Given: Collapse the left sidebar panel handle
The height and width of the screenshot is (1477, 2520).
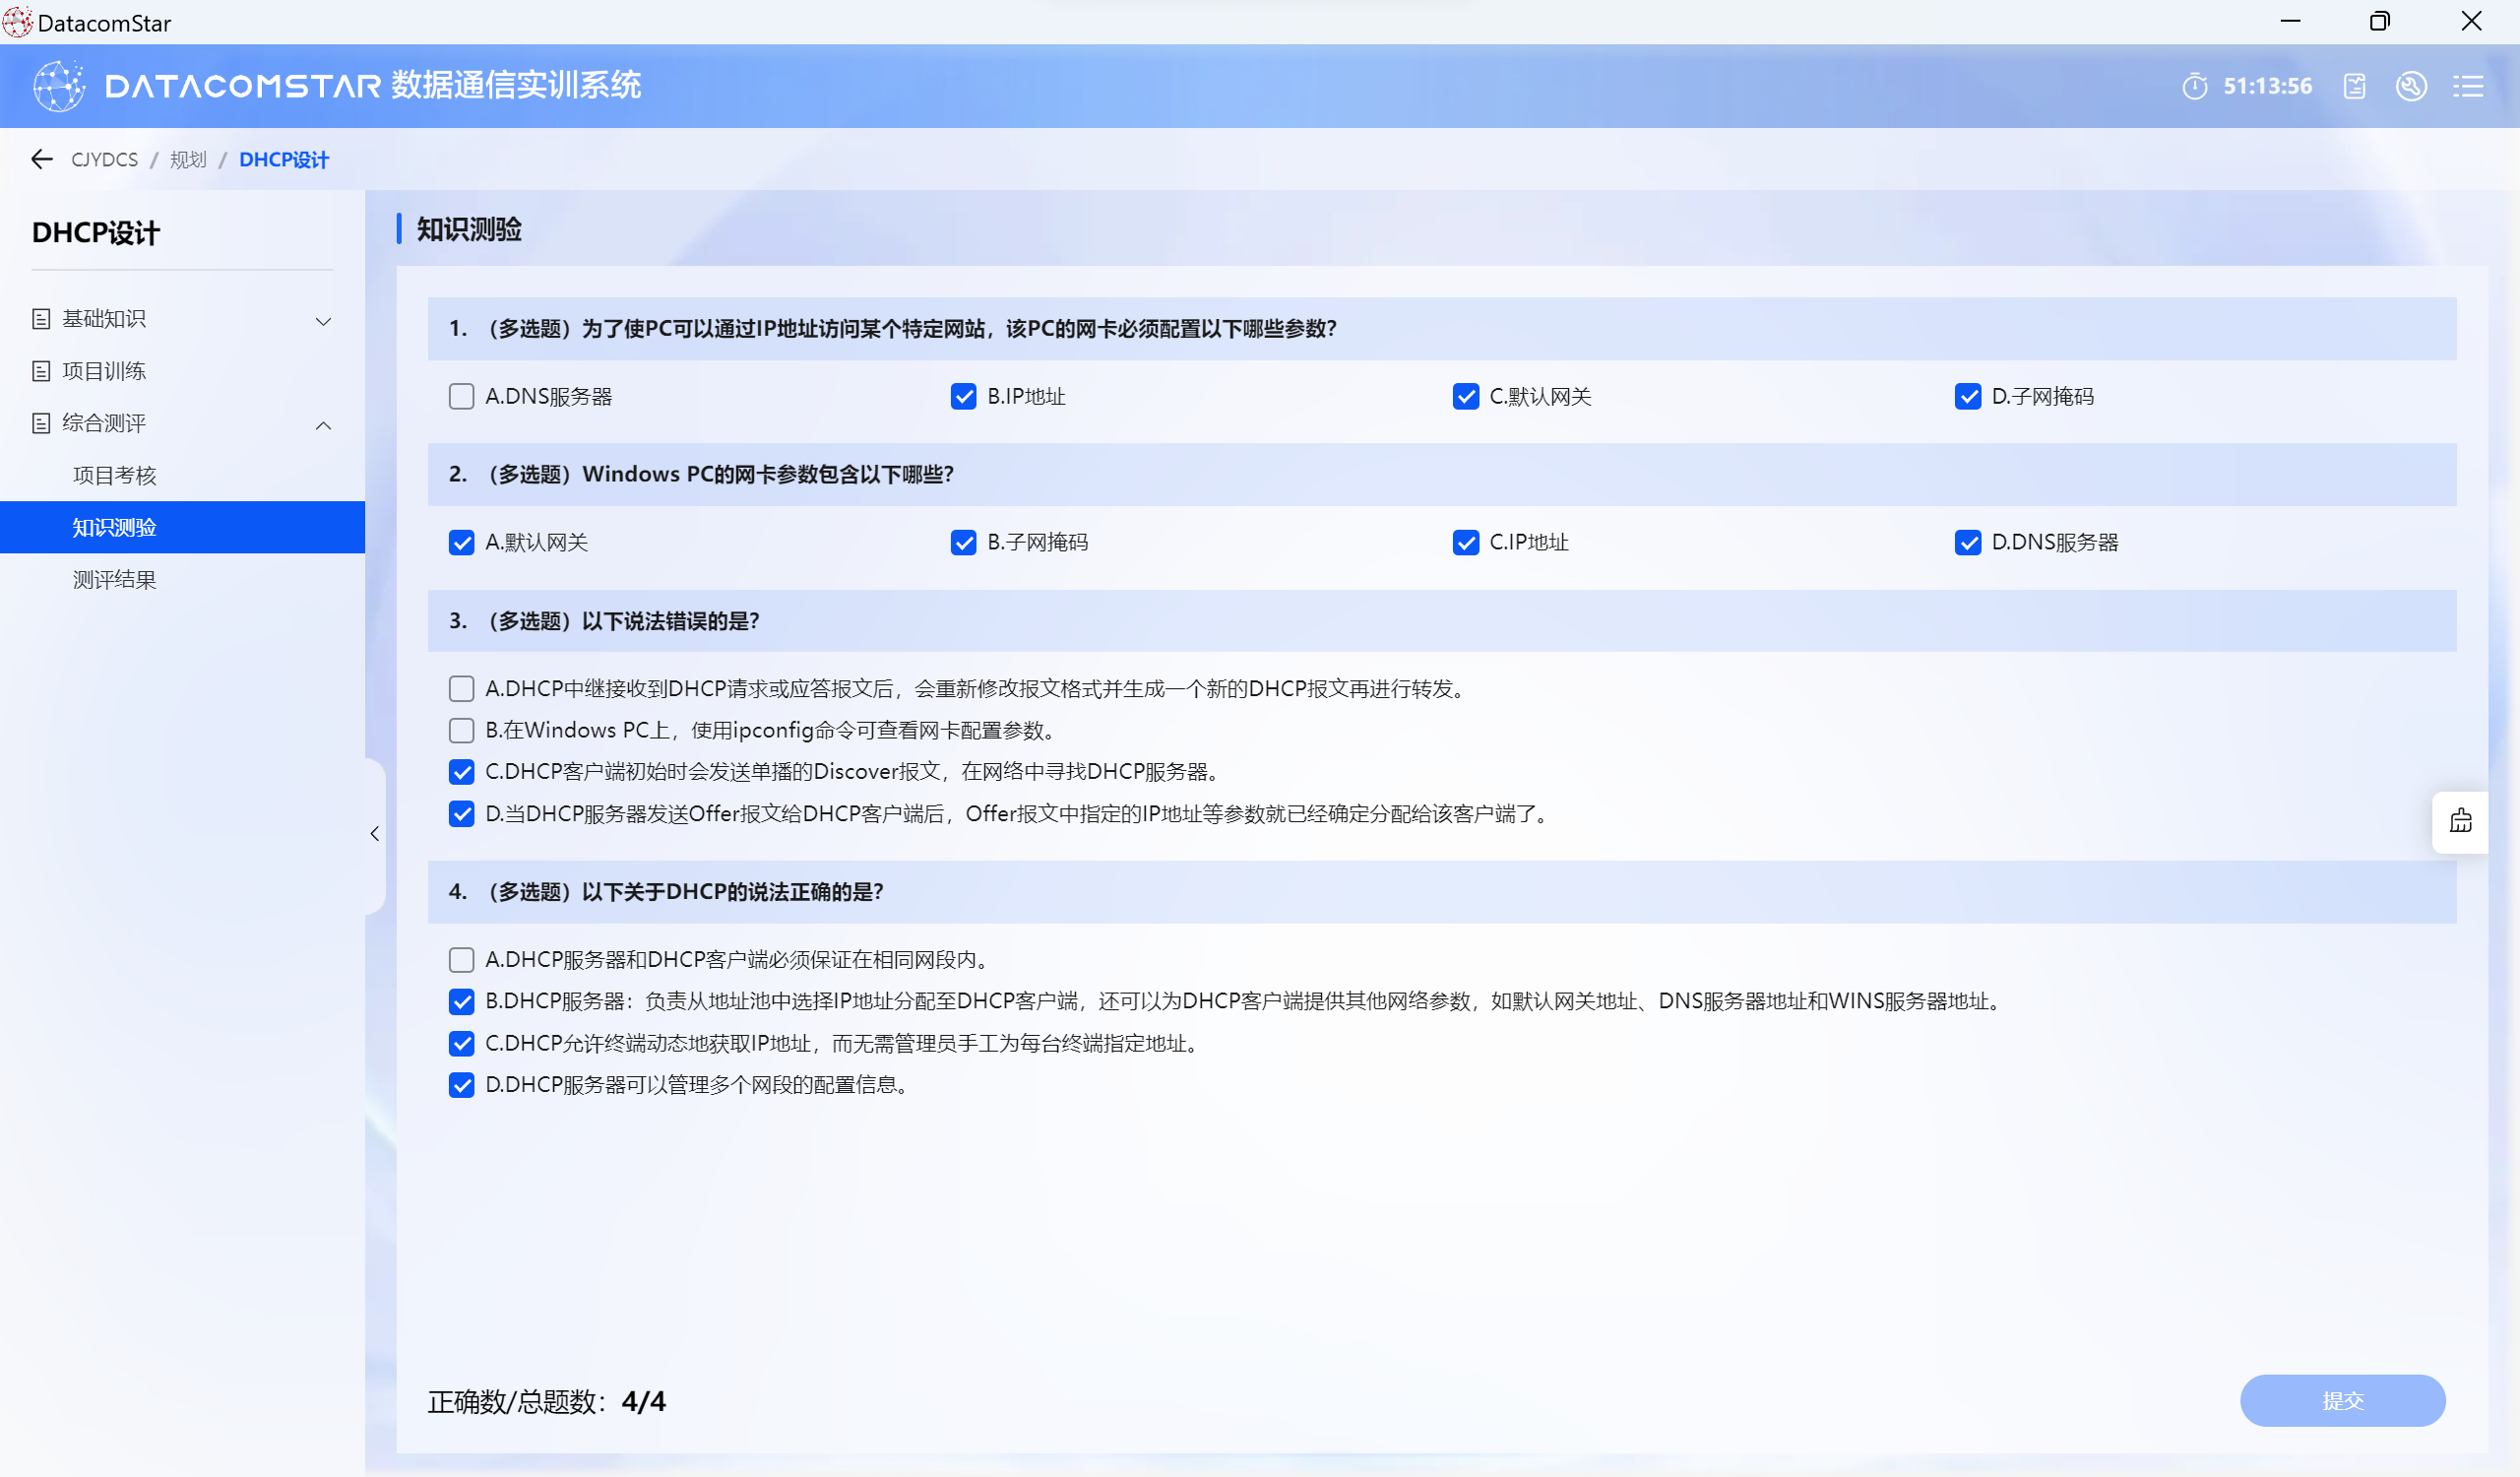Looking at the screenshot, I should pyautogui.click(x=375, y=834).
